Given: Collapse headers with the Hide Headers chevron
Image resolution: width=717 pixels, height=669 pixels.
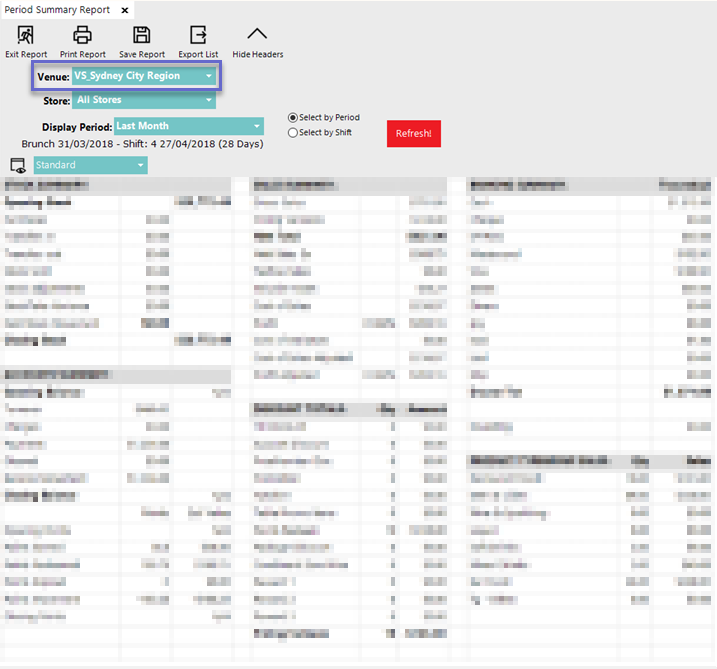Looking at the screenshot, I should coord(257,36).
